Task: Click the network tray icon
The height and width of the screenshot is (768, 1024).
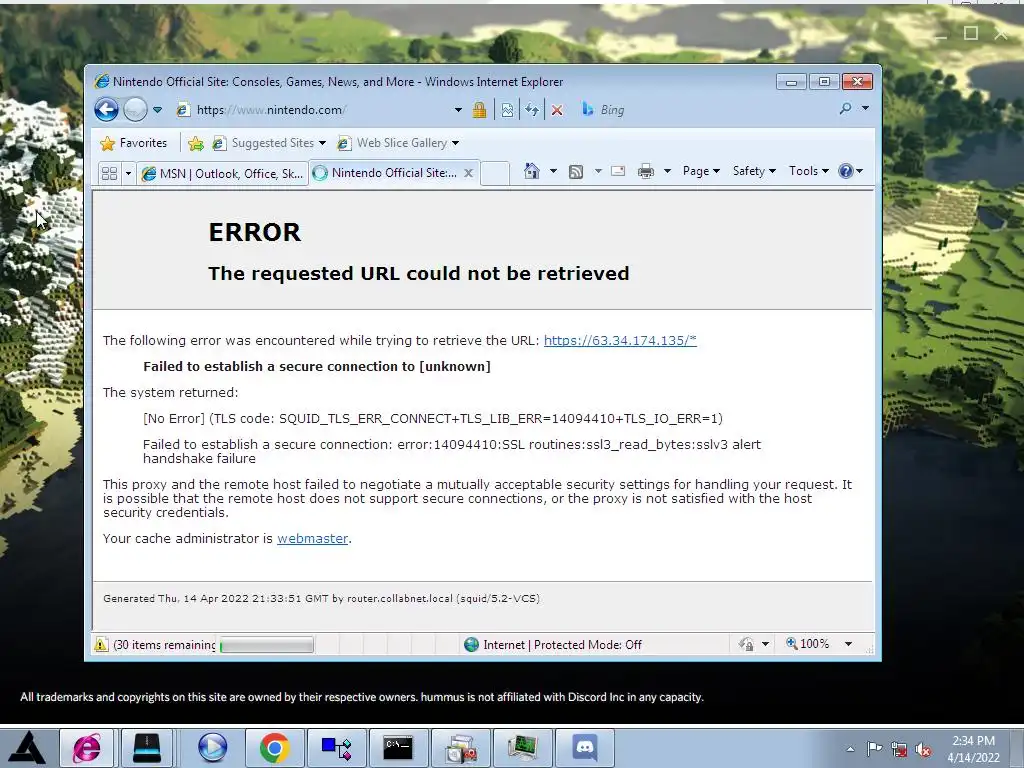Action: pos(899,749)
